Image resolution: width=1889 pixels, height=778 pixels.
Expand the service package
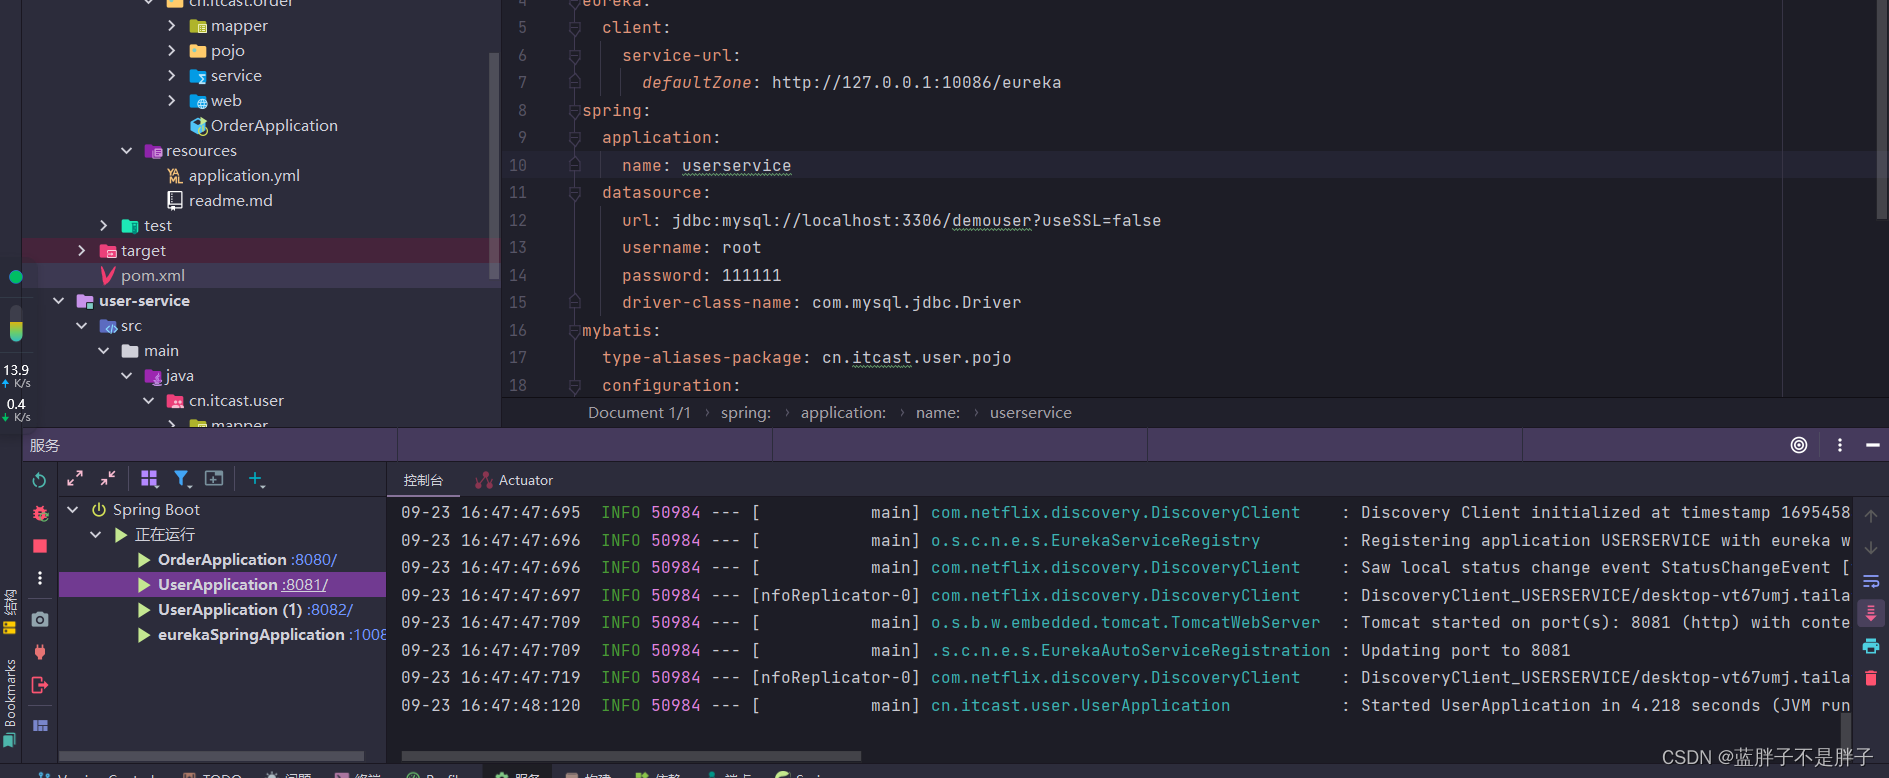[x=172, y=76]
